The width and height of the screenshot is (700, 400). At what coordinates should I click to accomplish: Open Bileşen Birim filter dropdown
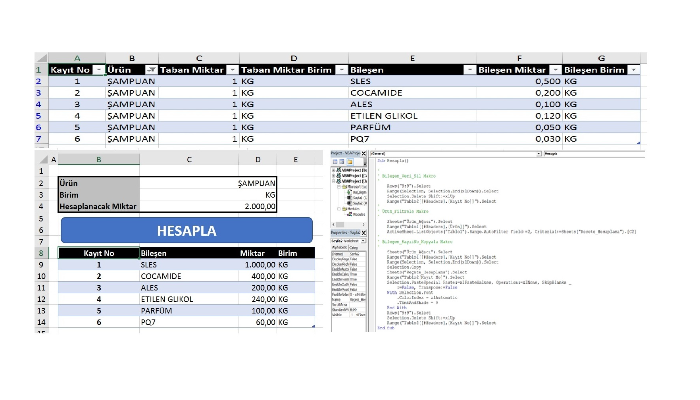tap(633, 70)
